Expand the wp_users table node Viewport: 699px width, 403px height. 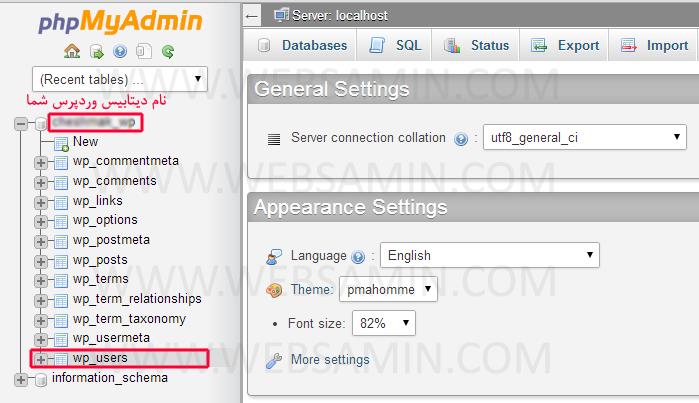41,359
